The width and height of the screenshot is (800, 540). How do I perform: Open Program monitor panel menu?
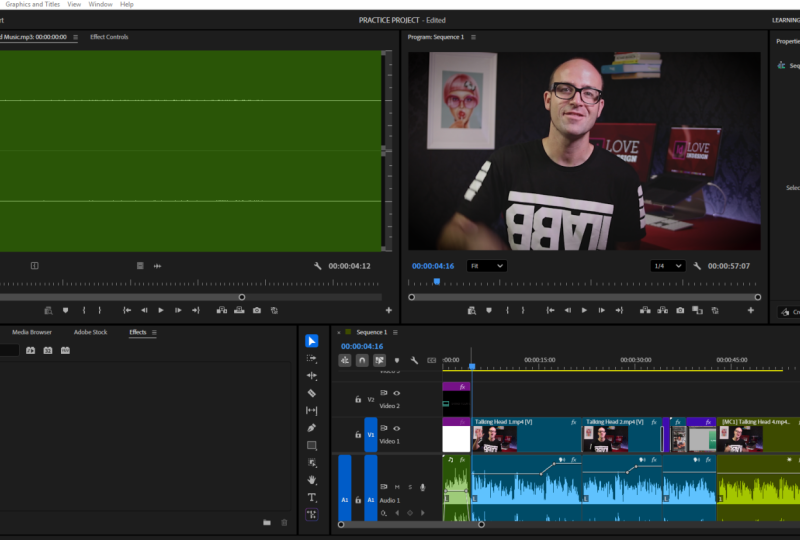[473, 37]
